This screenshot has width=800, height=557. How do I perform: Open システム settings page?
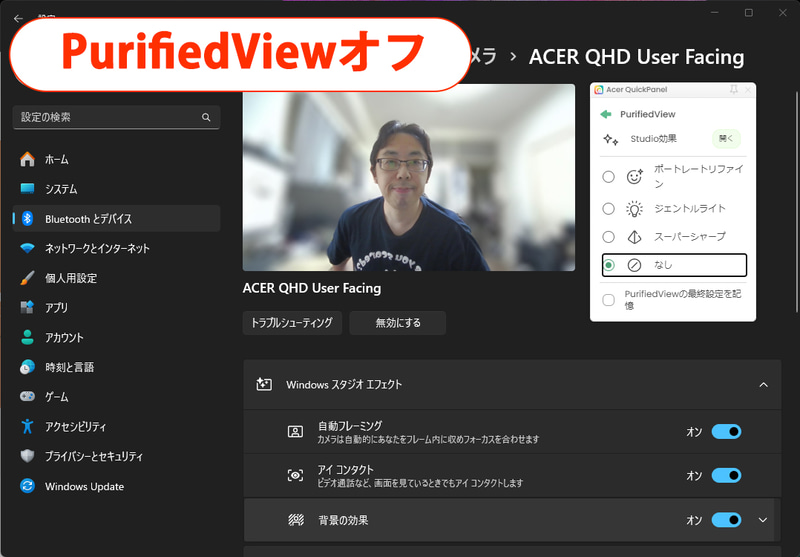tap(116, 189)
